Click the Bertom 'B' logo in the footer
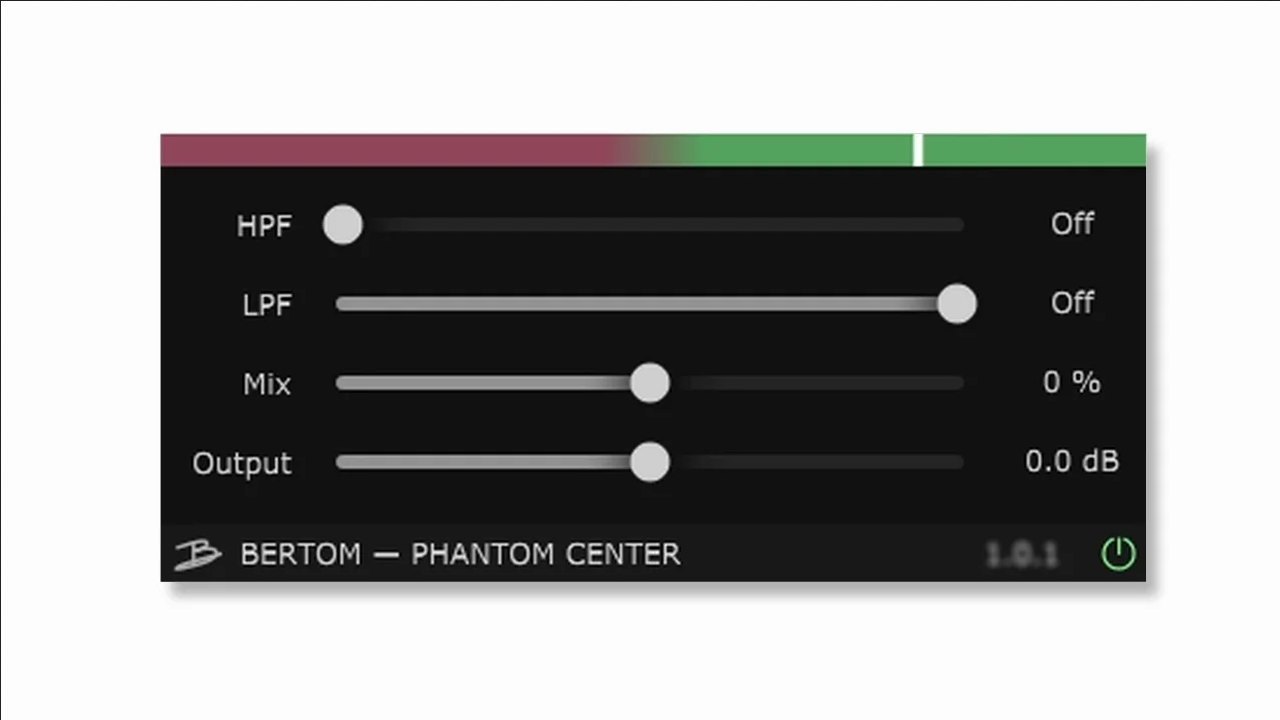This screenshot has height=720, width=1280. [x=197, y=553]
